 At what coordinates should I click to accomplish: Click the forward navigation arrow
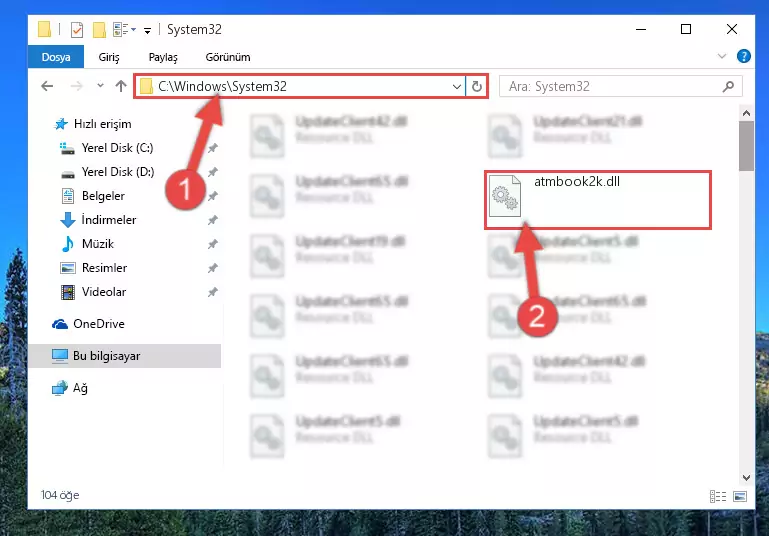pos(77,86)
